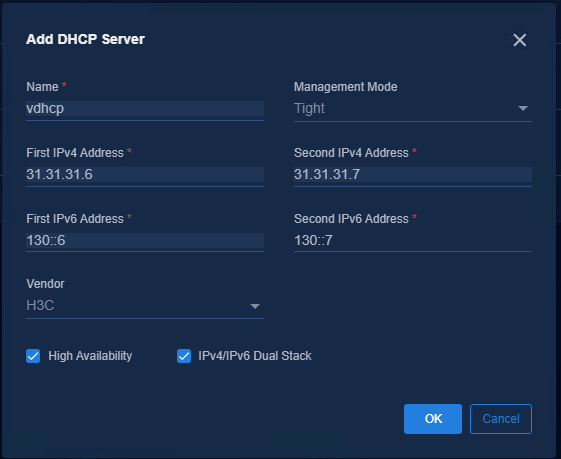Click the Vendor dropdown arrow icon

(255, 306)
